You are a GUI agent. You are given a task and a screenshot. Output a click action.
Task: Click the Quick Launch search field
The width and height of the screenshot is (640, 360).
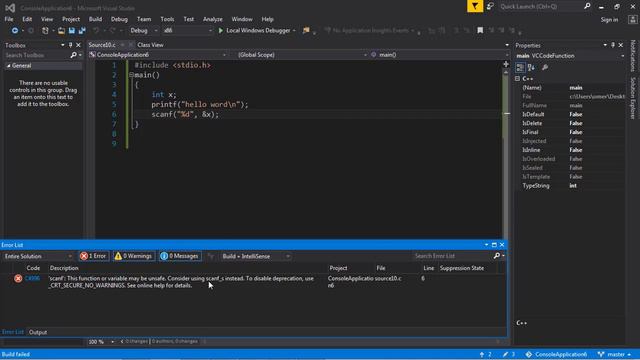(540, 6)
